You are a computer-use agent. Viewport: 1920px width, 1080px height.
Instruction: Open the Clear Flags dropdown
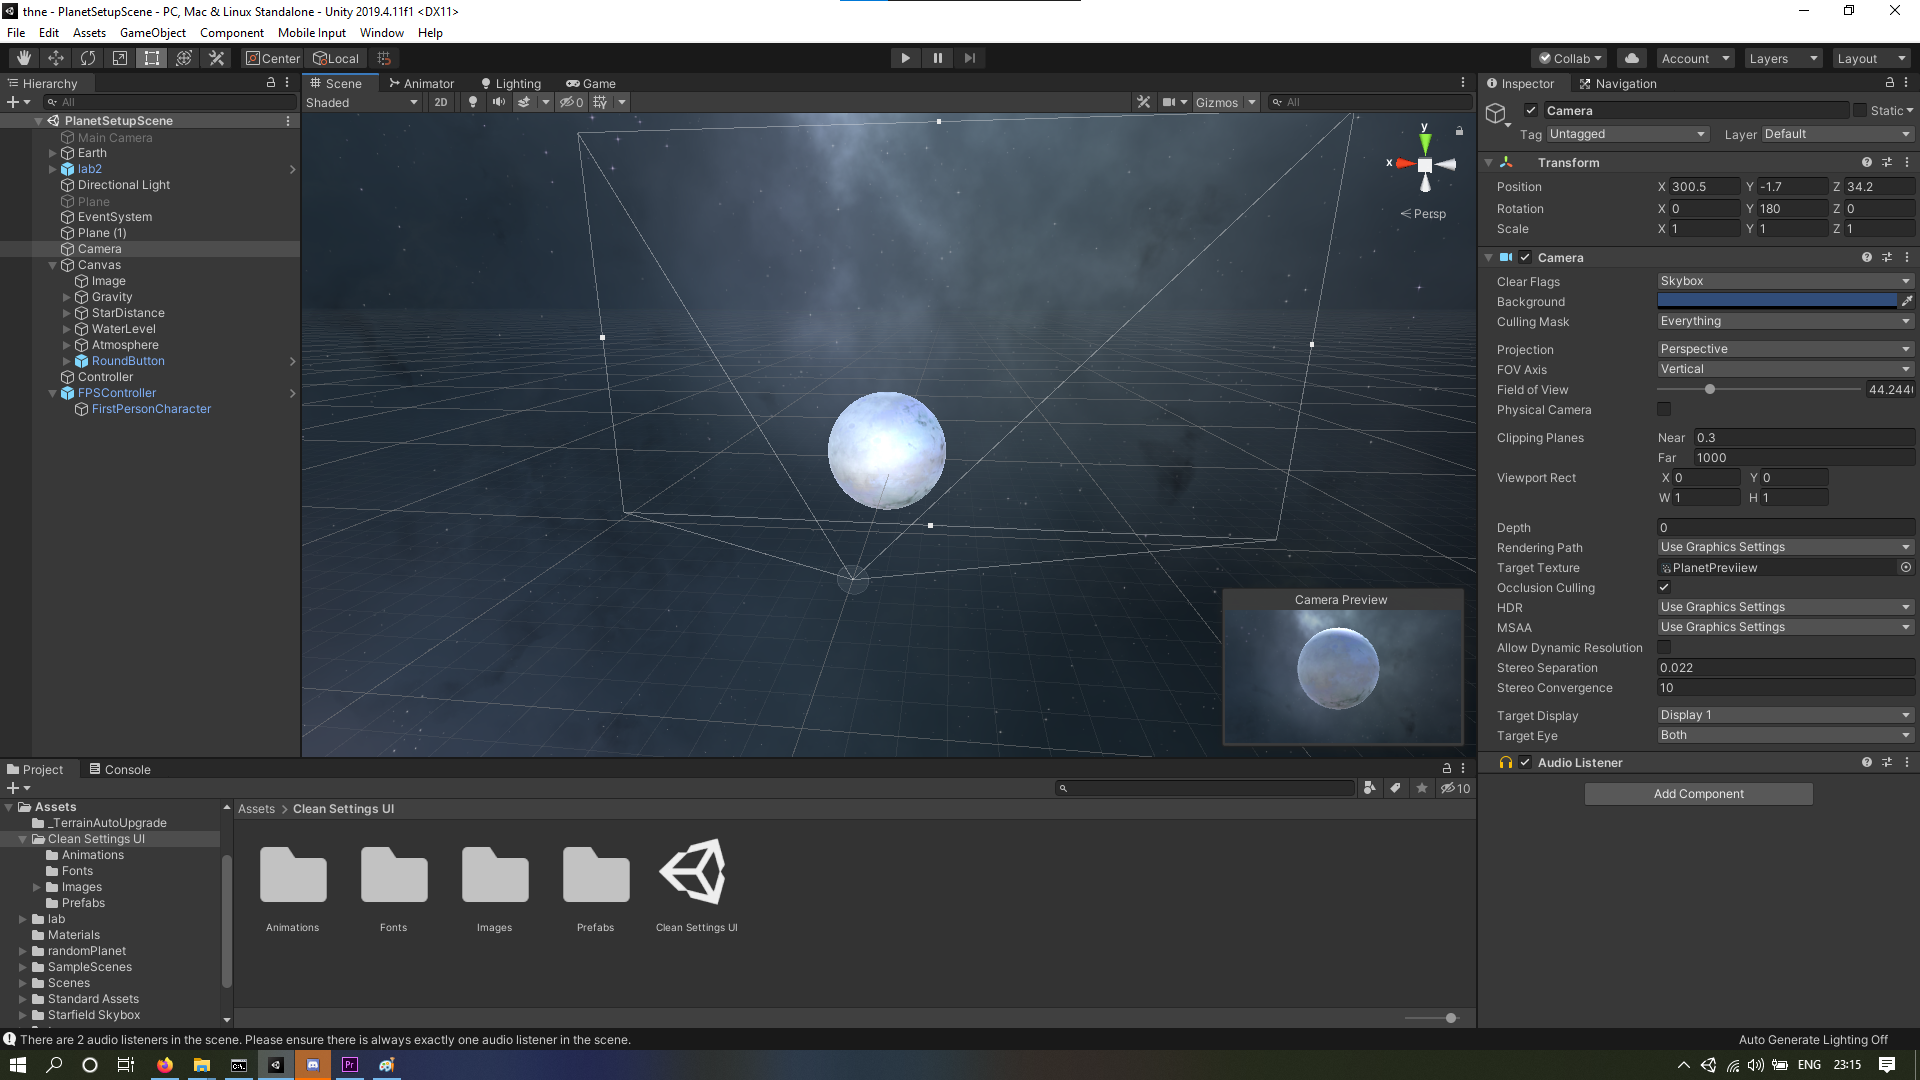coord(1785,281)
